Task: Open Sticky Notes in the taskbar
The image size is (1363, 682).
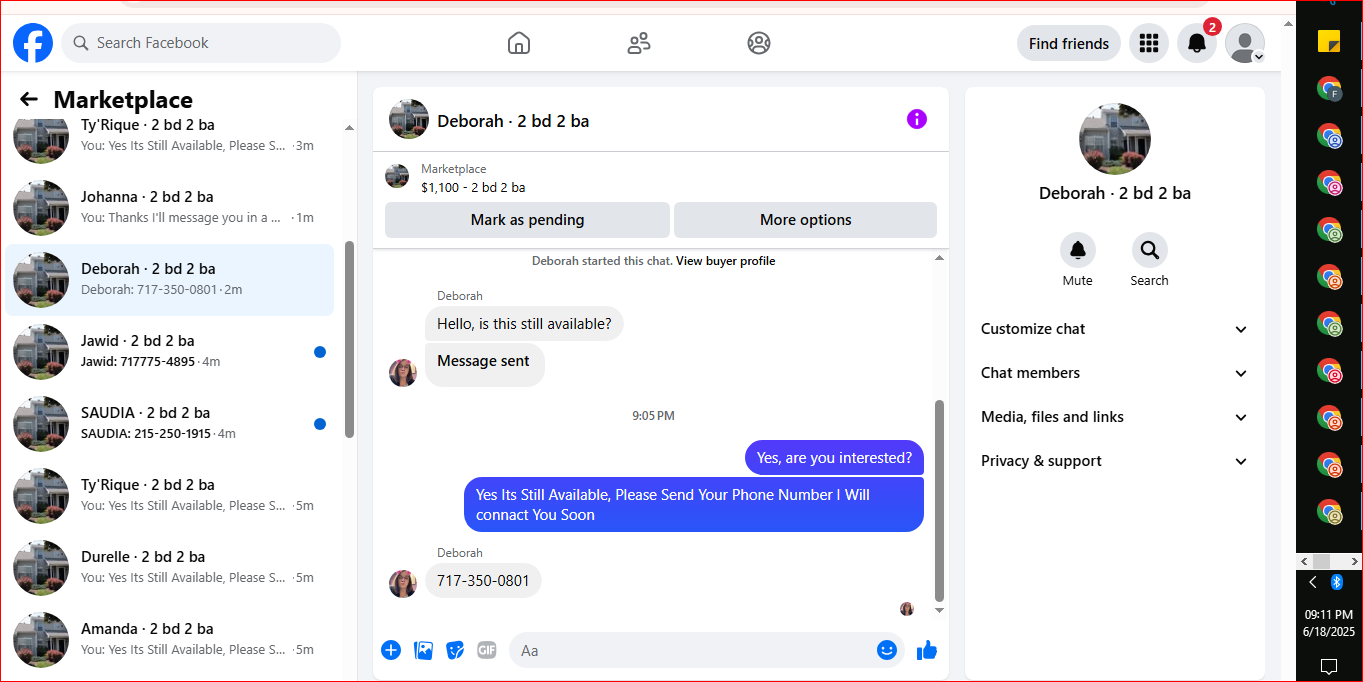Action: 1328,41
